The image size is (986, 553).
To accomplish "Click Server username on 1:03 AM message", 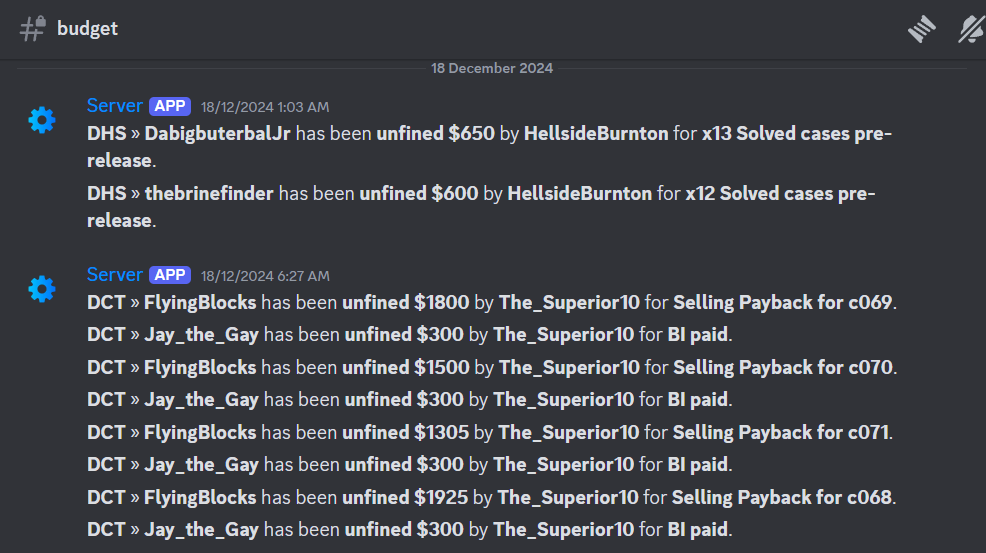I will [114, 106].
